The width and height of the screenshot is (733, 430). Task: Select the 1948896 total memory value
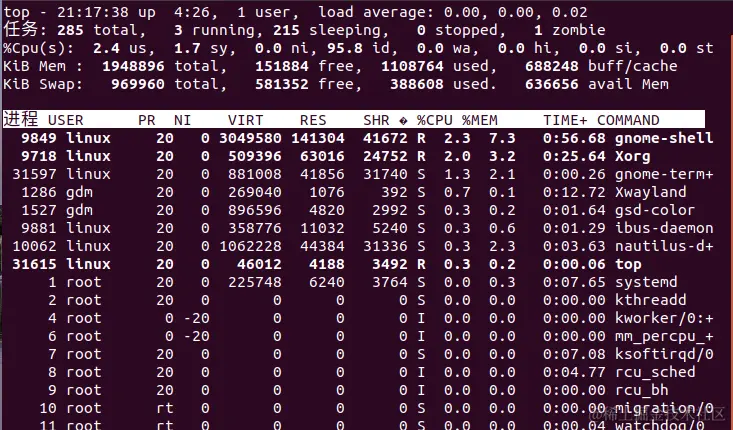click(133, 66)
